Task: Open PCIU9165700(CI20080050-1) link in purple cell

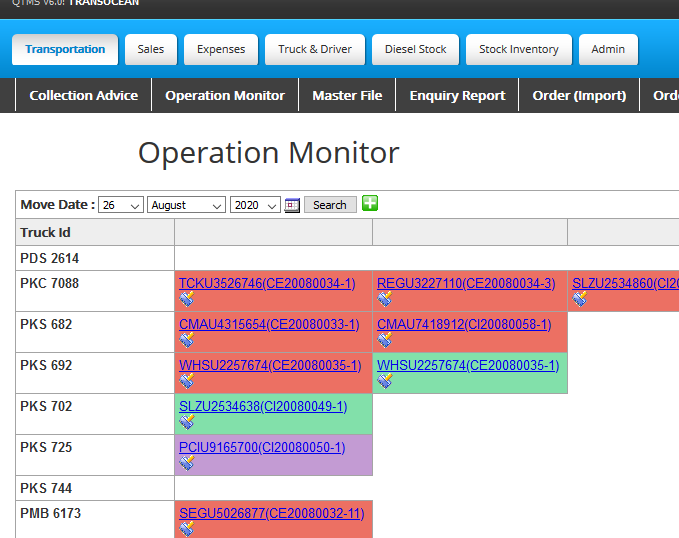Action: click(261, 447)
